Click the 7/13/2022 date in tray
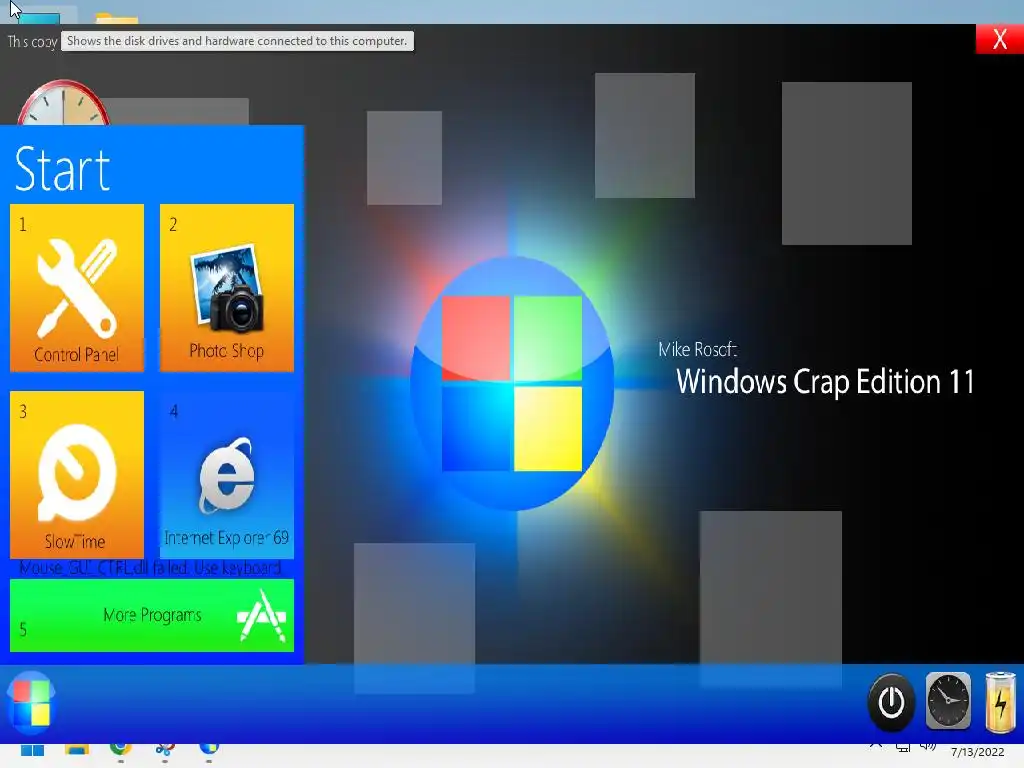The height and width of the screenshot is (768, 1024). (x=977, y=752)
